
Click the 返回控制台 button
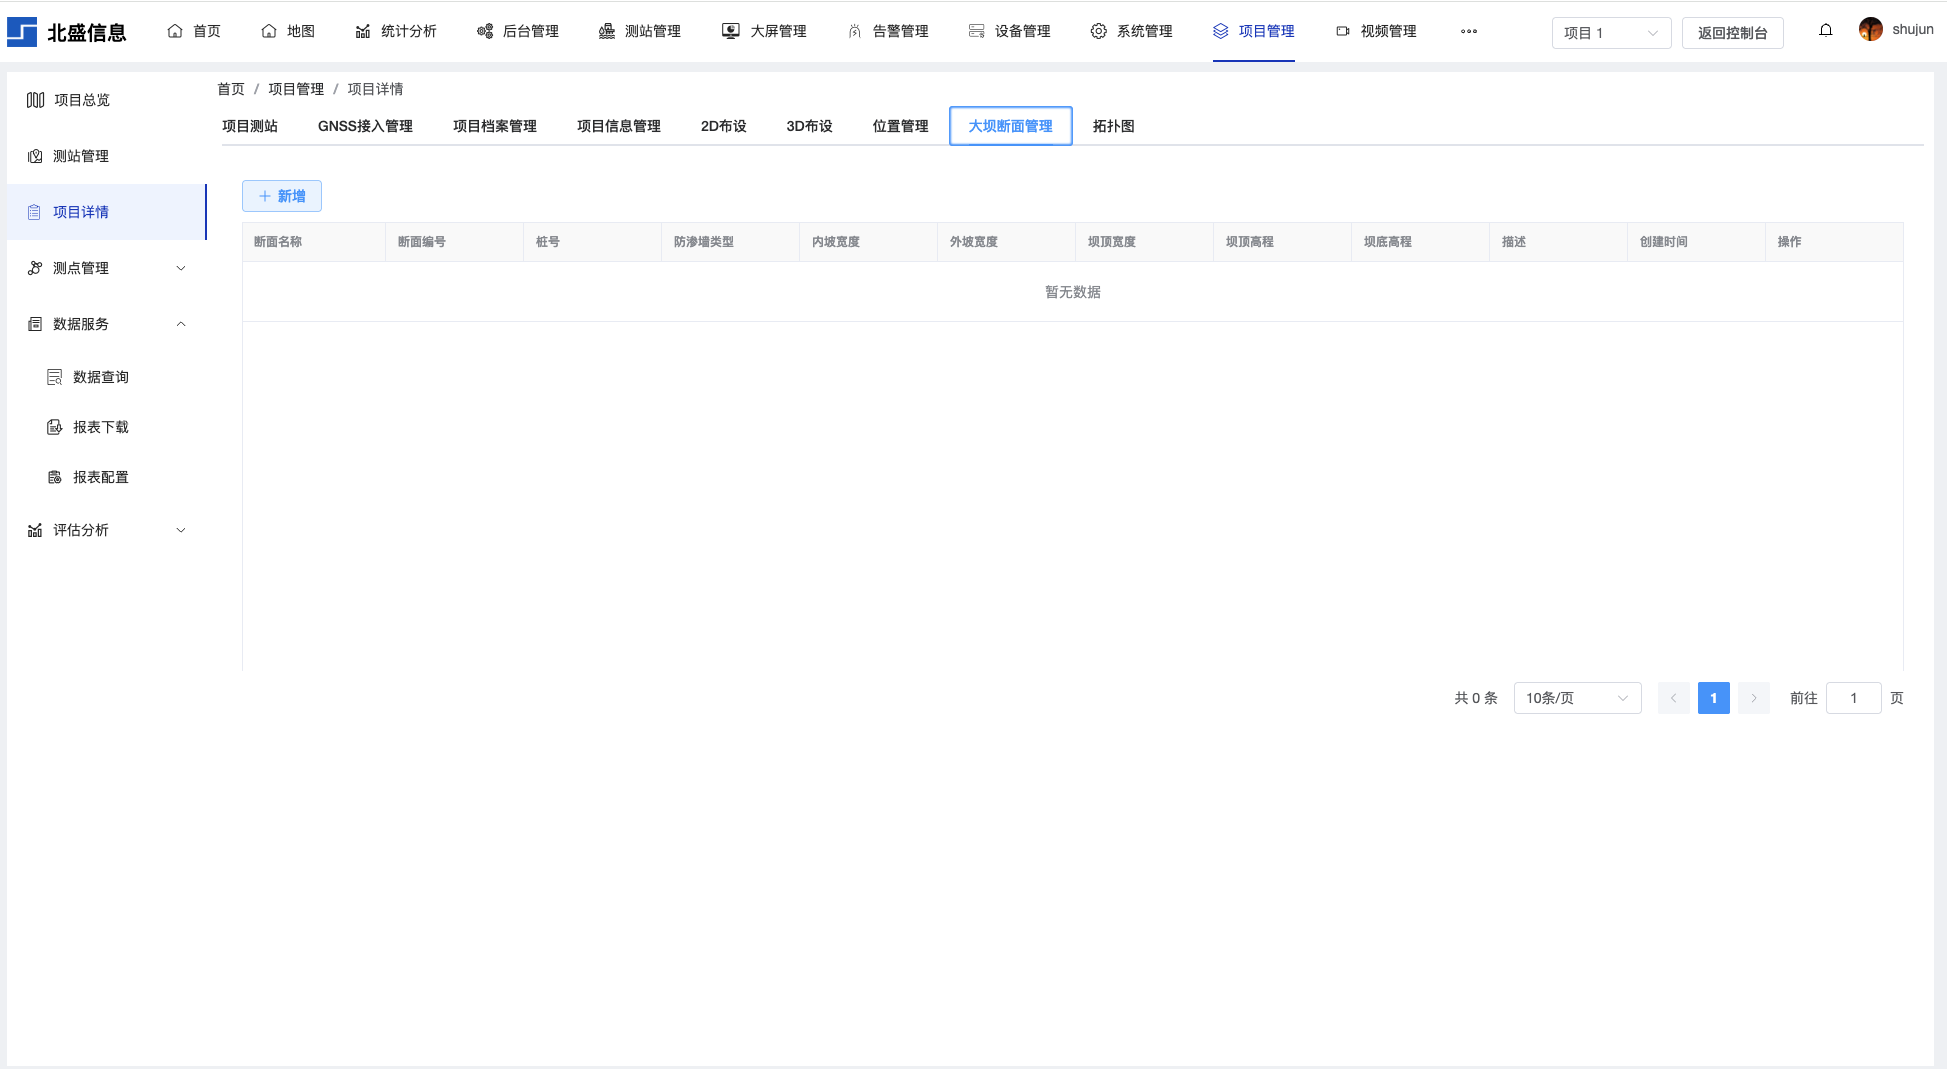1732,33
